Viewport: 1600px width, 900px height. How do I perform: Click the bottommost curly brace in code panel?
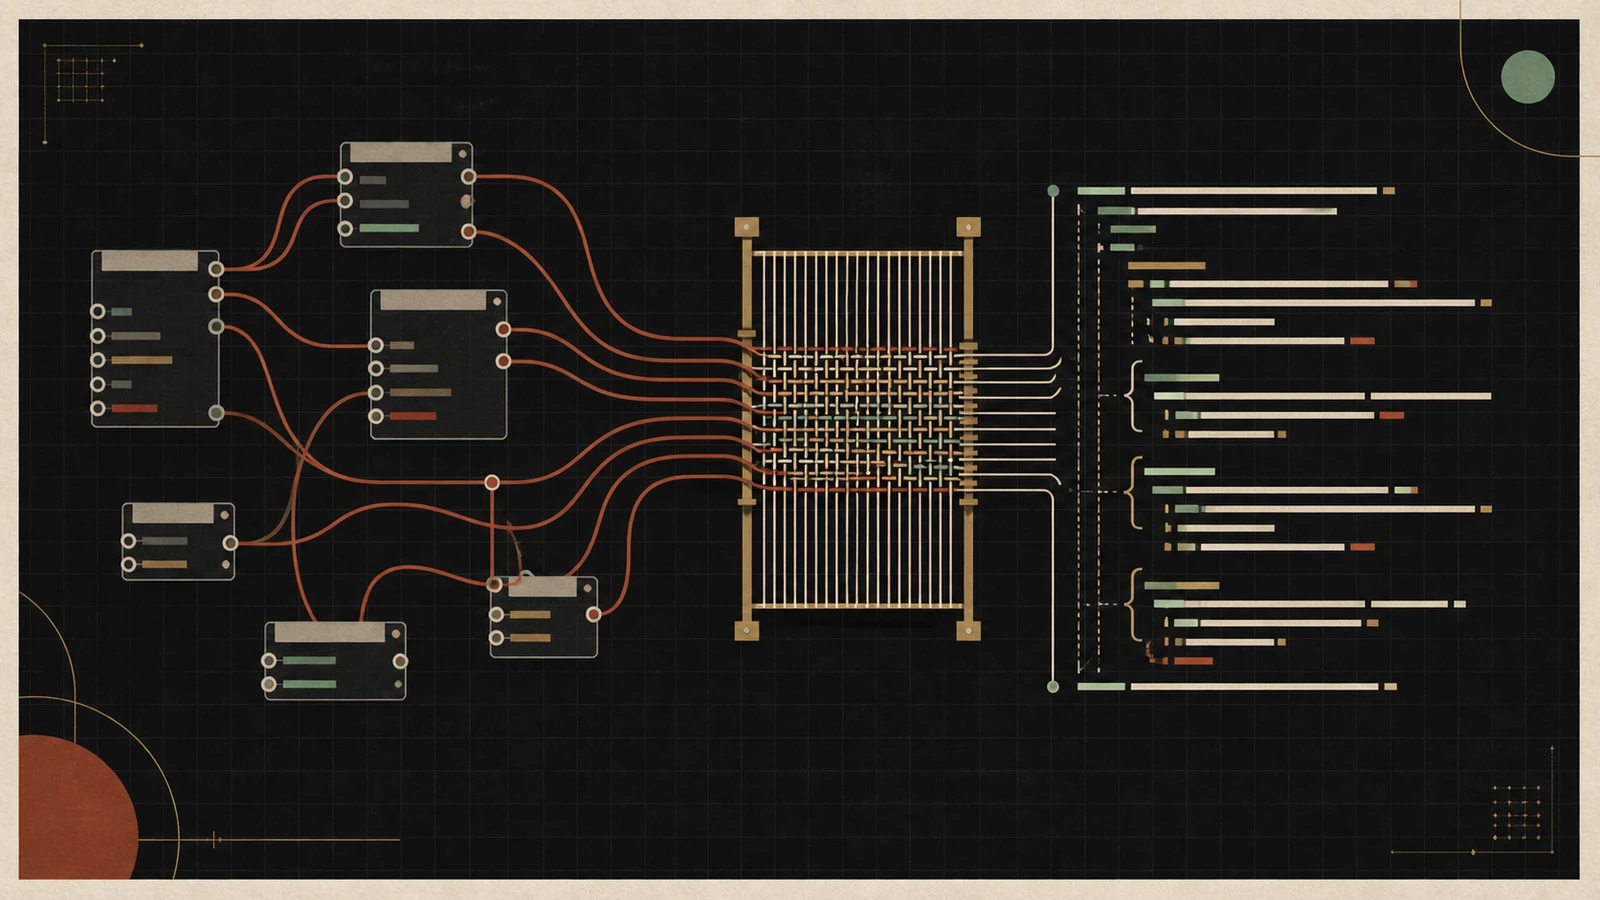1134,604
